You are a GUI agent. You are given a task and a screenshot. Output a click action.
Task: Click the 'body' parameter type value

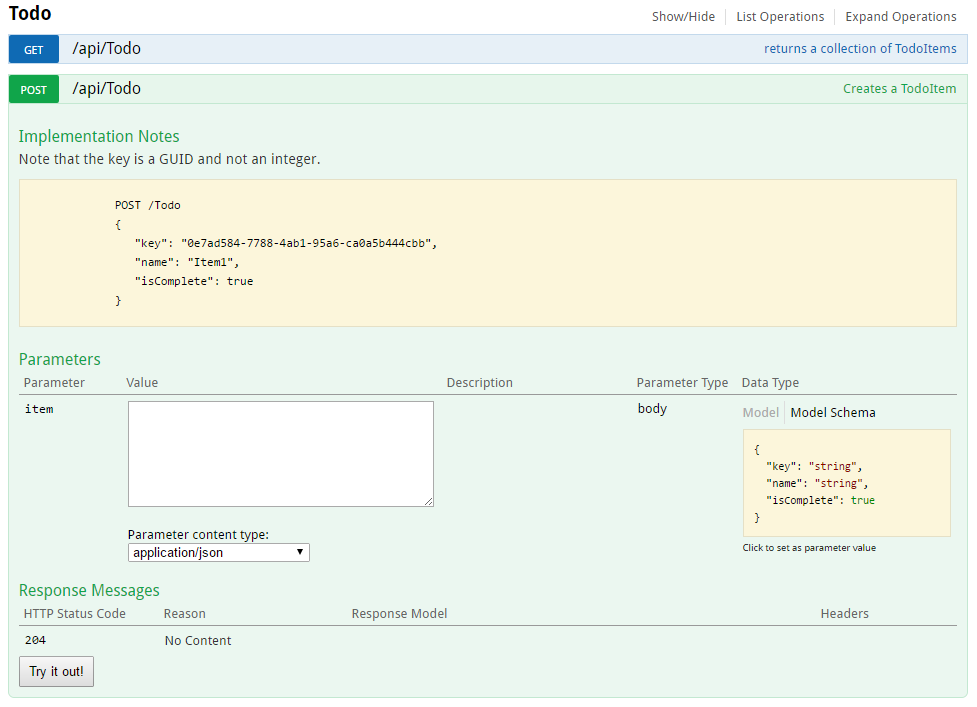tap(652, 409)
